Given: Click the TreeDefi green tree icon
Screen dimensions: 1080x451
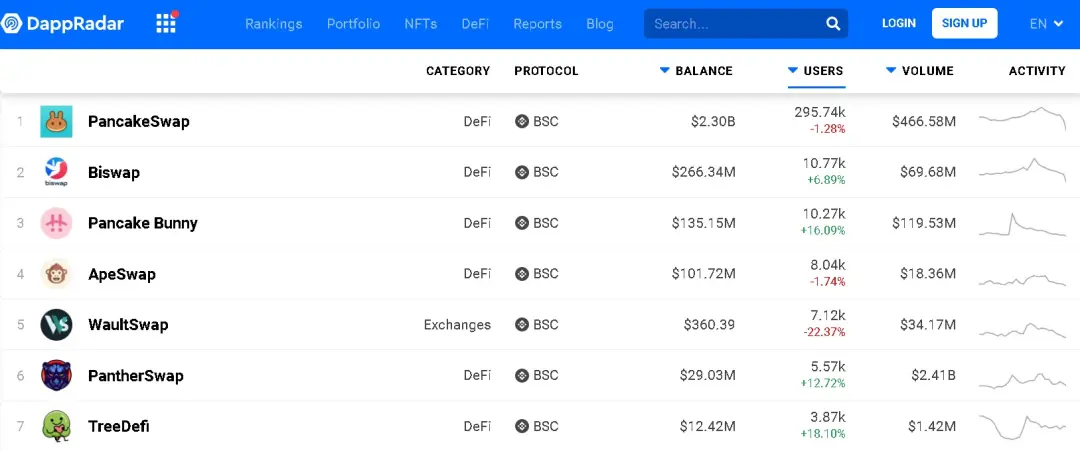Looking at the screenshot, I should (56, 426).
